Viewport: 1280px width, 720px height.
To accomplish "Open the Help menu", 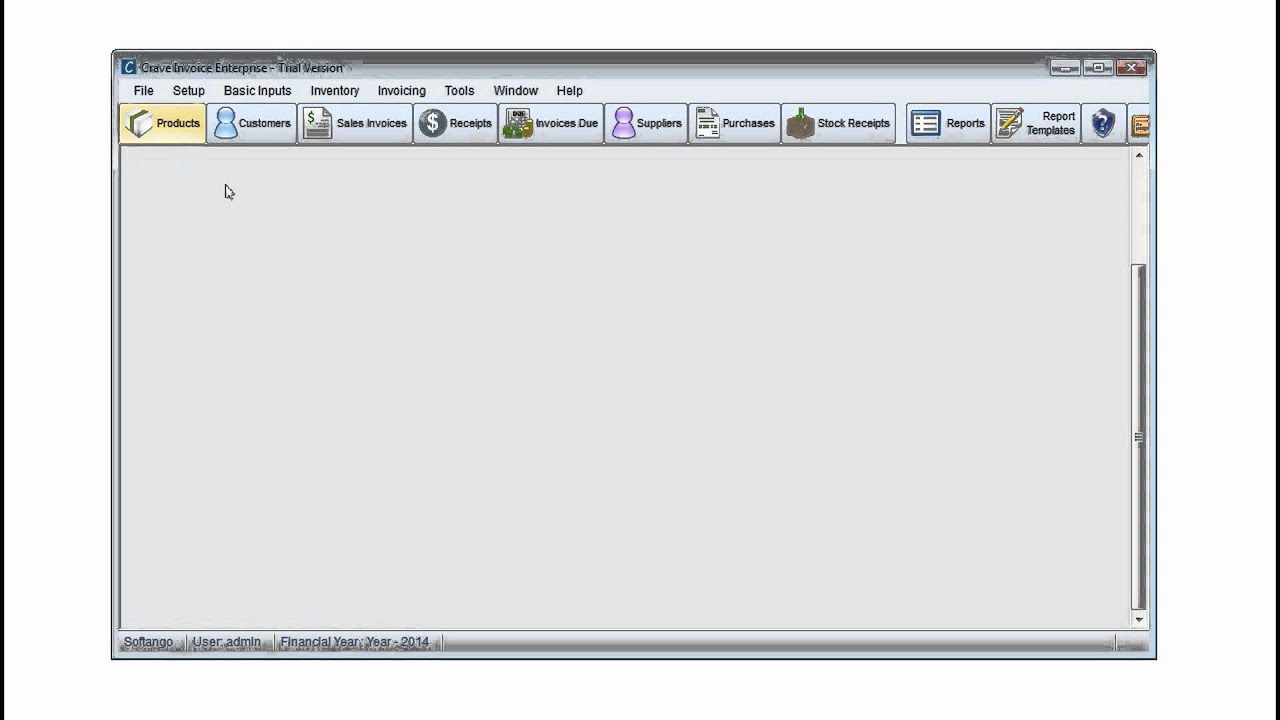I will pos(570,90).
